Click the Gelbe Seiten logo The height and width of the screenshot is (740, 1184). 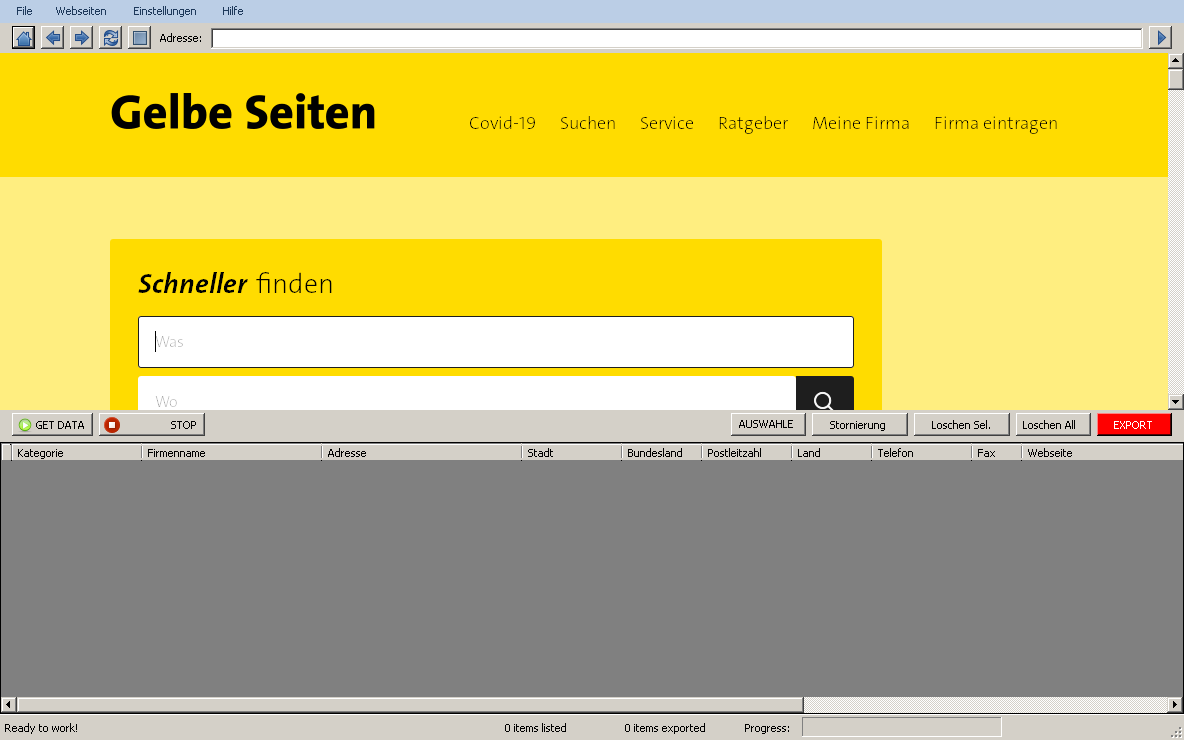point(243,113)
